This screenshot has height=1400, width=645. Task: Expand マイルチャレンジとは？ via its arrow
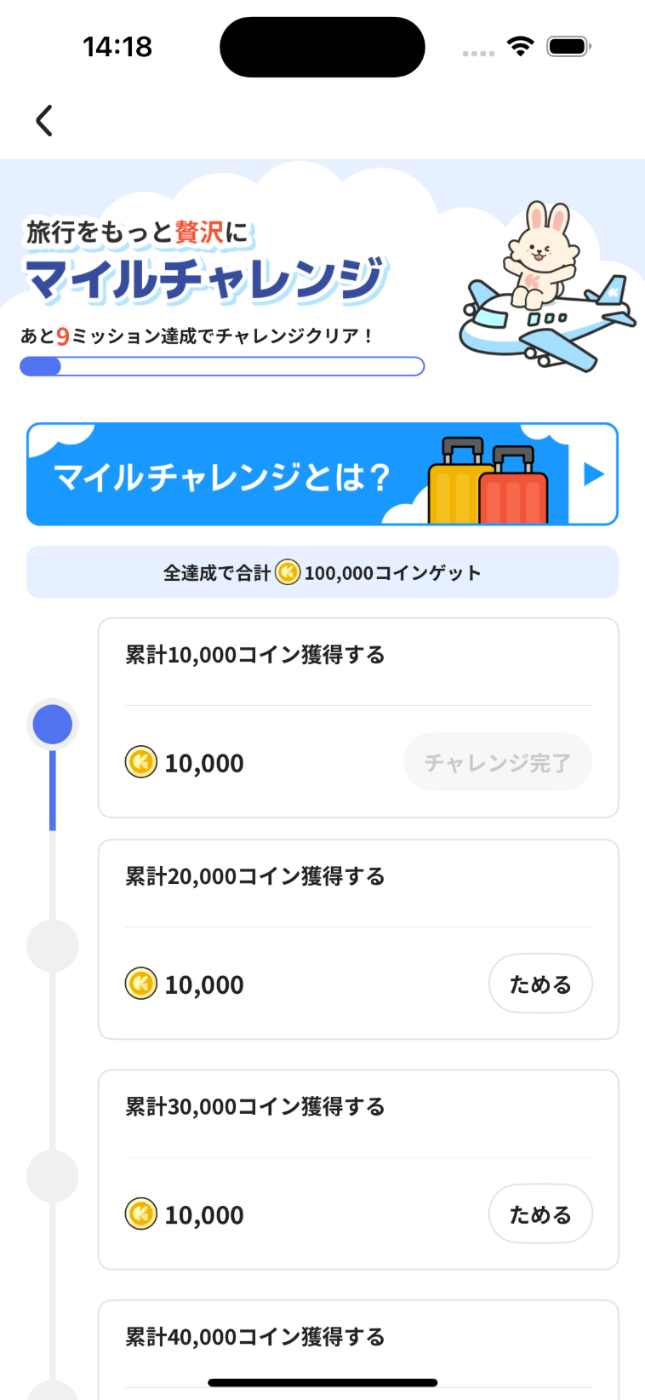[596, 474]
